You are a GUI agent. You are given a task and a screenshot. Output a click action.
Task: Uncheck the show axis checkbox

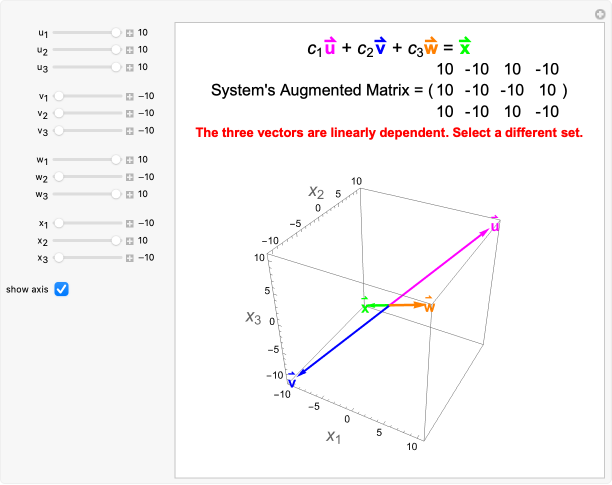pyautogui.click(x=61, y=289)
